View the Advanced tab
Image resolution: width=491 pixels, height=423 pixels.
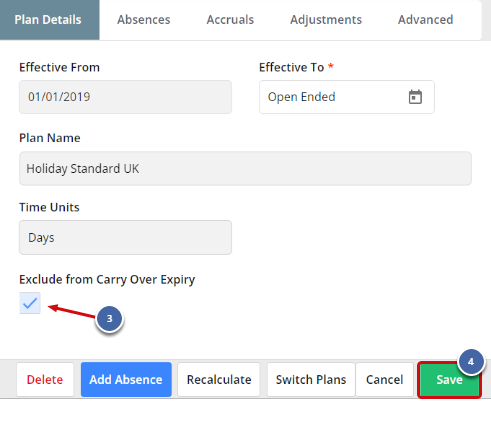click(426, 20)
